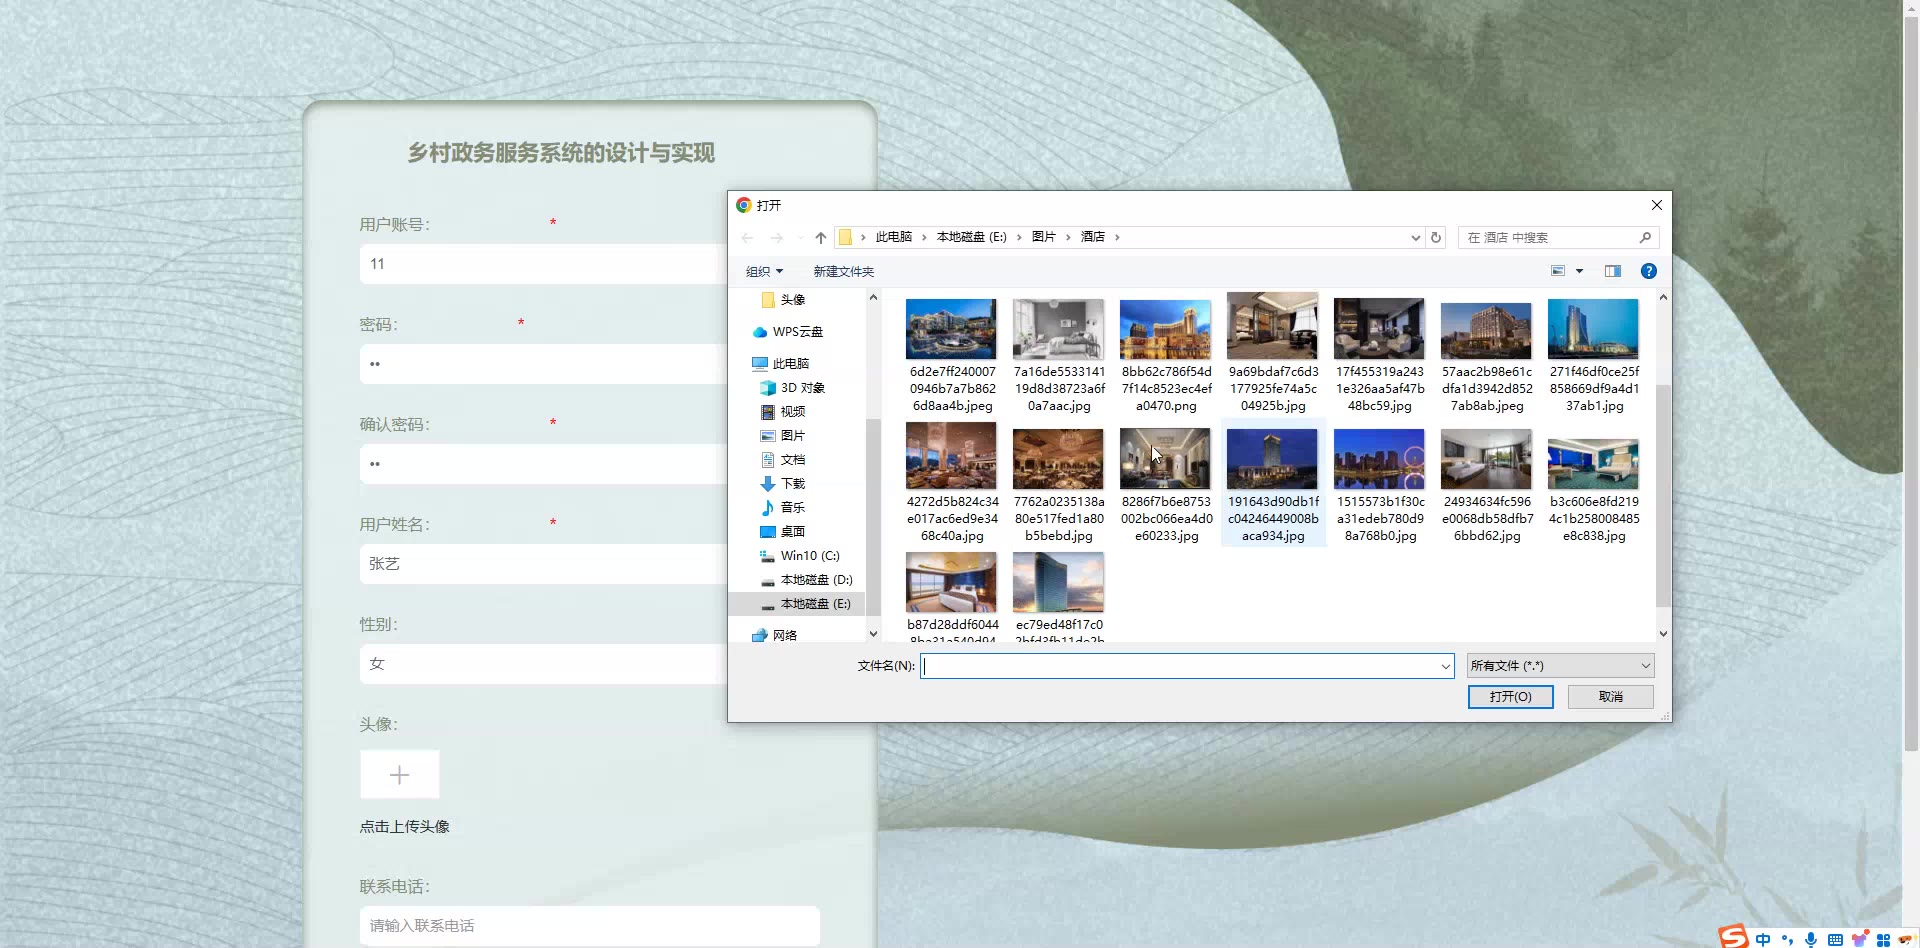
Task: Toggle the preview pane icon
Action: [x=1612, y=271]
